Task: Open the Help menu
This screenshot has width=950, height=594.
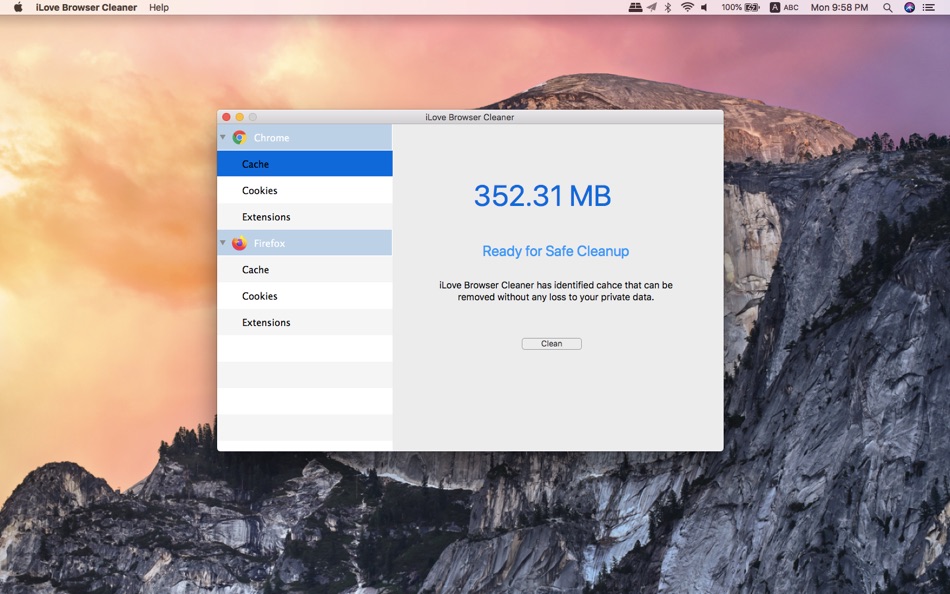Action: [159, 7]
